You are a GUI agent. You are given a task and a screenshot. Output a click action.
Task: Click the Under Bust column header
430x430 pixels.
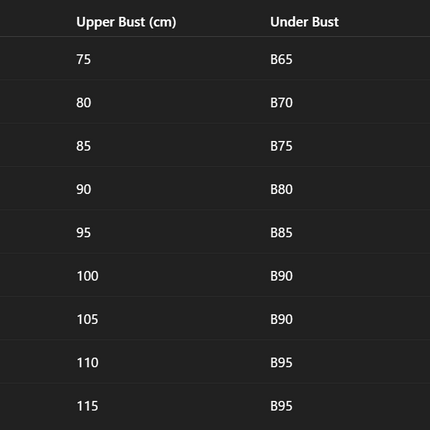pos(304,22)
